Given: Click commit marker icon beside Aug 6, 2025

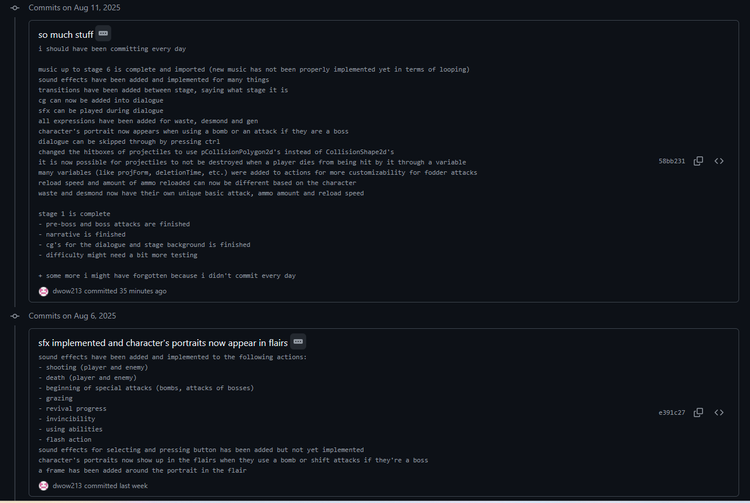Looking at the screenshot, I should pos(15,316).
